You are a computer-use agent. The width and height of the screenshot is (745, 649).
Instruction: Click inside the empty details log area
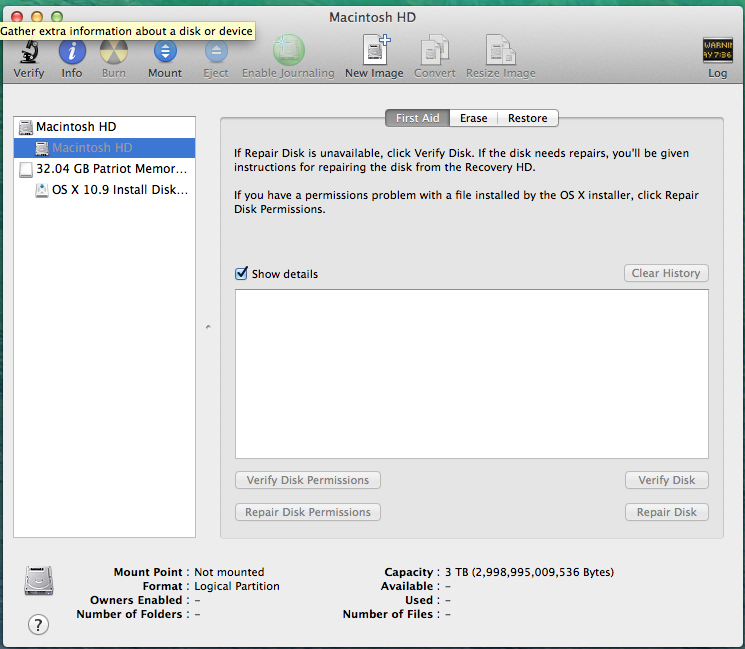[x=471, y=374]
